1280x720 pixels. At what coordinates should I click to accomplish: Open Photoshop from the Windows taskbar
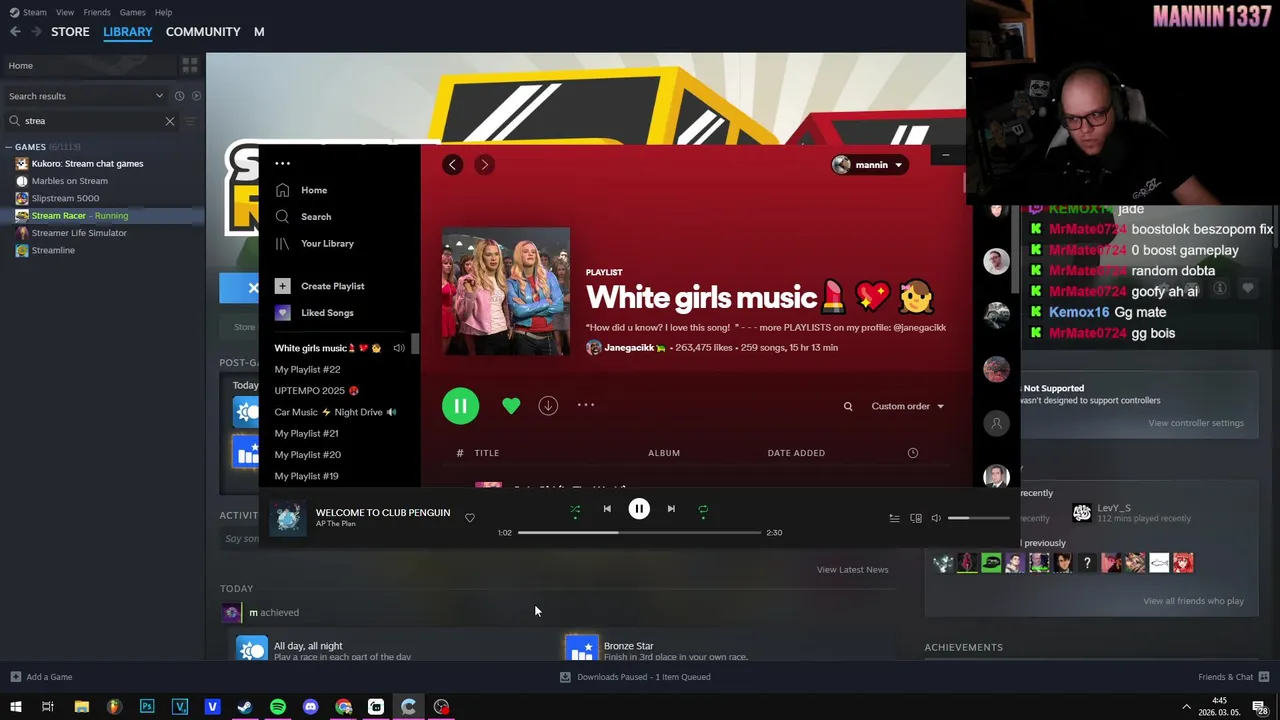pyautogui.click(x=147, y=707)
